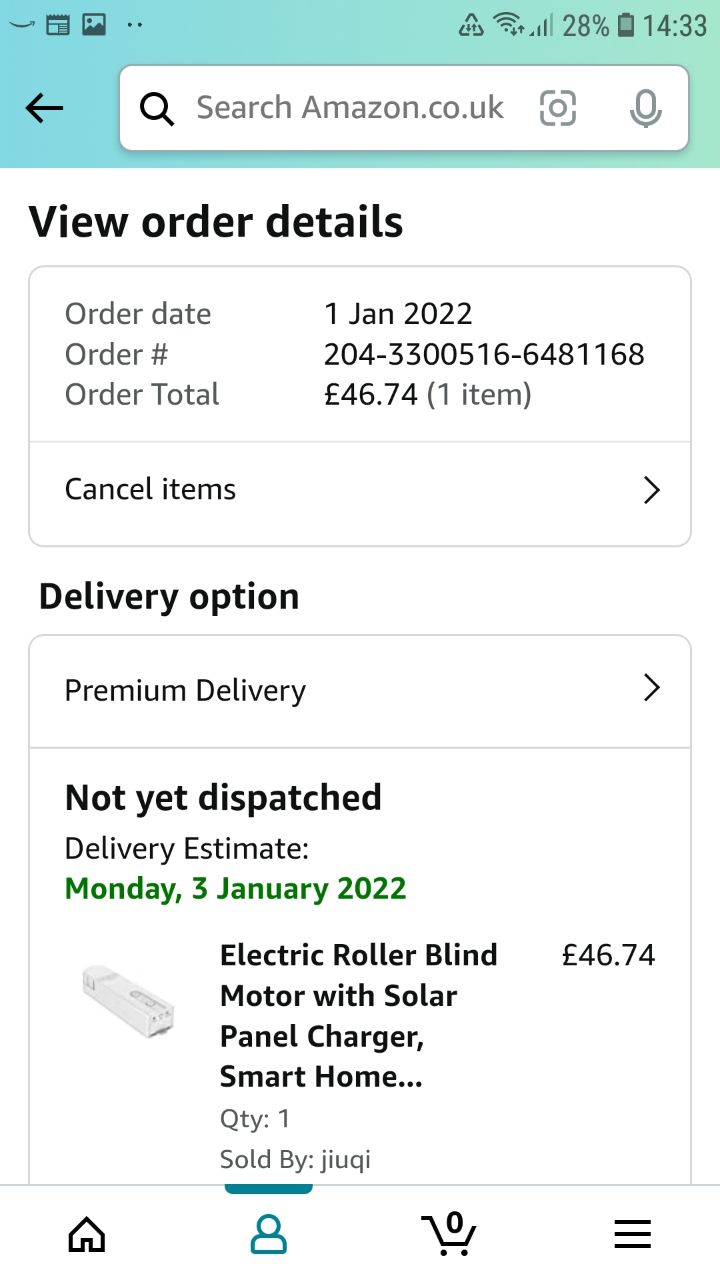Tap the search magnifier icon
The width and height of the screenshot is (720, 1280).
point(157,108)
